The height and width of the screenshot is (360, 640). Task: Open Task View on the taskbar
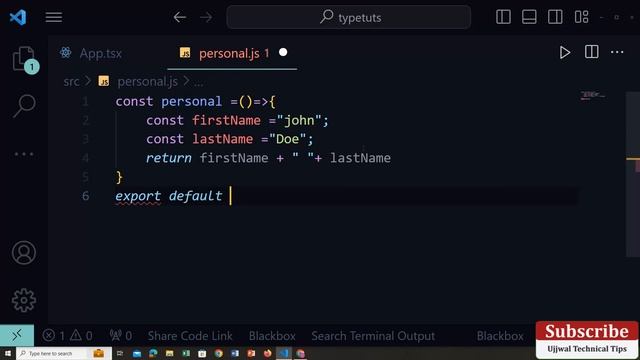120,353
